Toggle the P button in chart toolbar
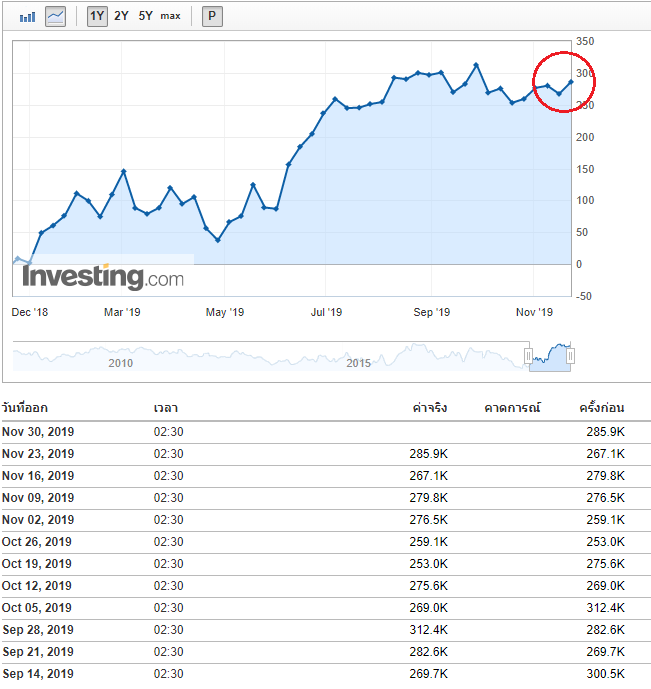 213,16
